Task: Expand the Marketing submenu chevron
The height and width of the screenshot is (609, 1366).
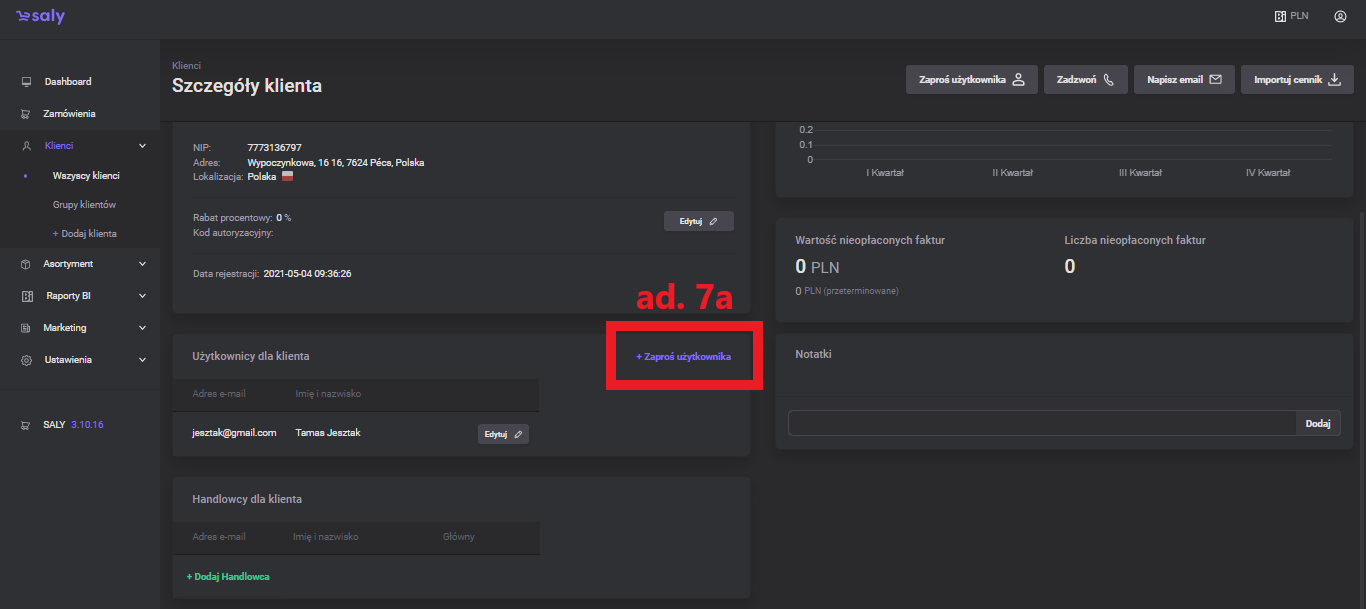Action: click(x=142, y=328)
